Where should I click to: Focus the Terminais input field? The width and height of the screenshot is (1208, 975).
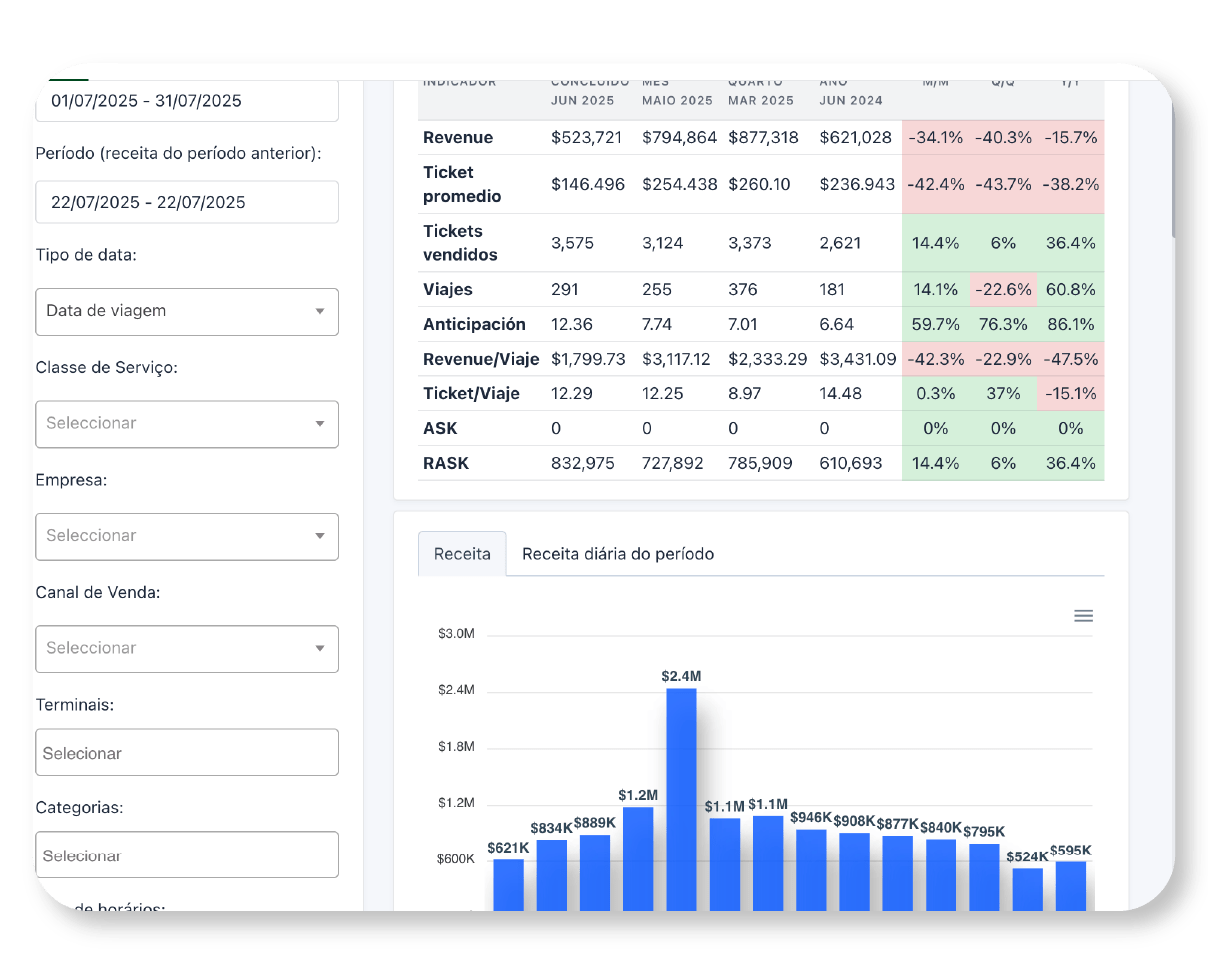click(x=187, y=753)
